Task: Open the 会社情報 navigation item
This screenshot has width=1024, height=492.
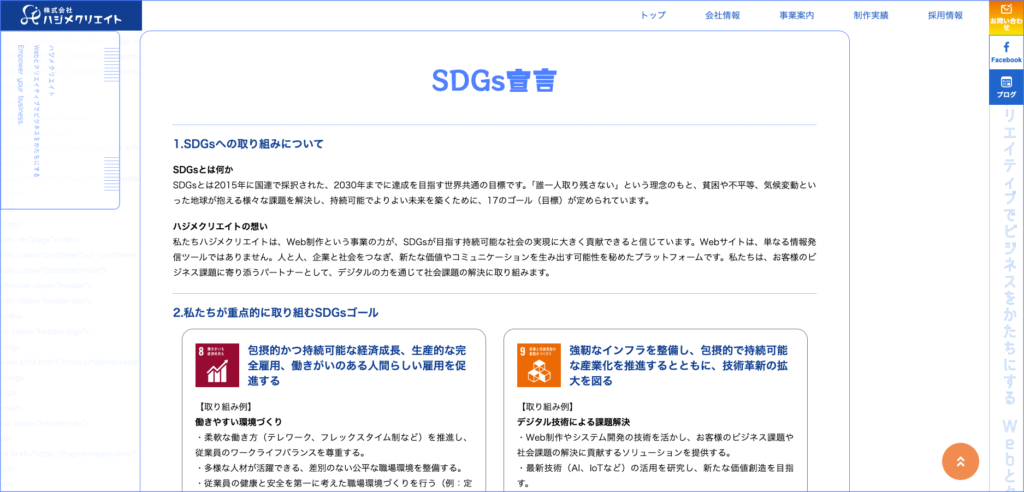Action: tap(722, 15)
